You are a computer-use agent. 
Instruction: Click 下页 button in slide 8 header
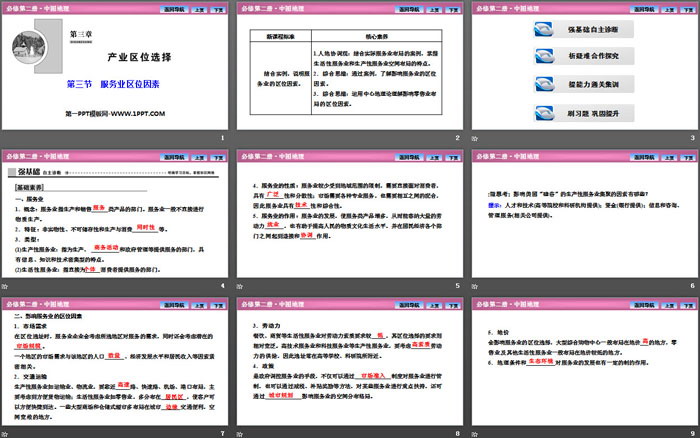coord(453,305)
